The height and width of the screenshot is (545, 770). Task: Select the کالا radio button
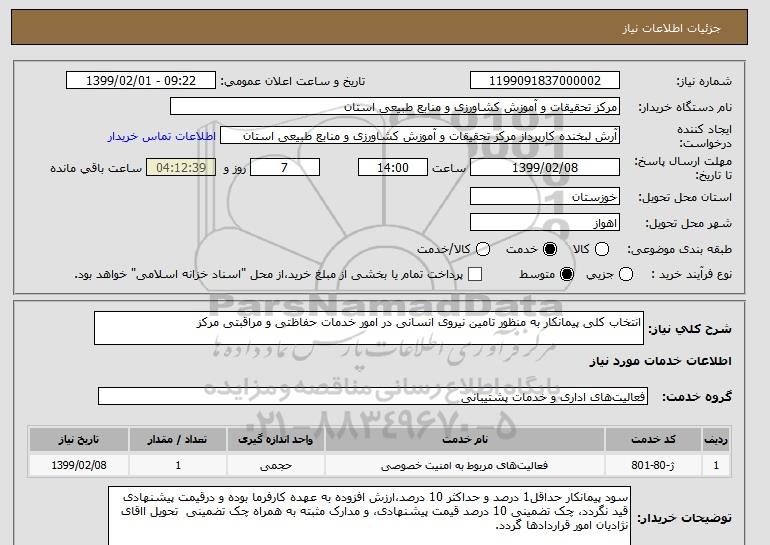click(x=602, y=249)
